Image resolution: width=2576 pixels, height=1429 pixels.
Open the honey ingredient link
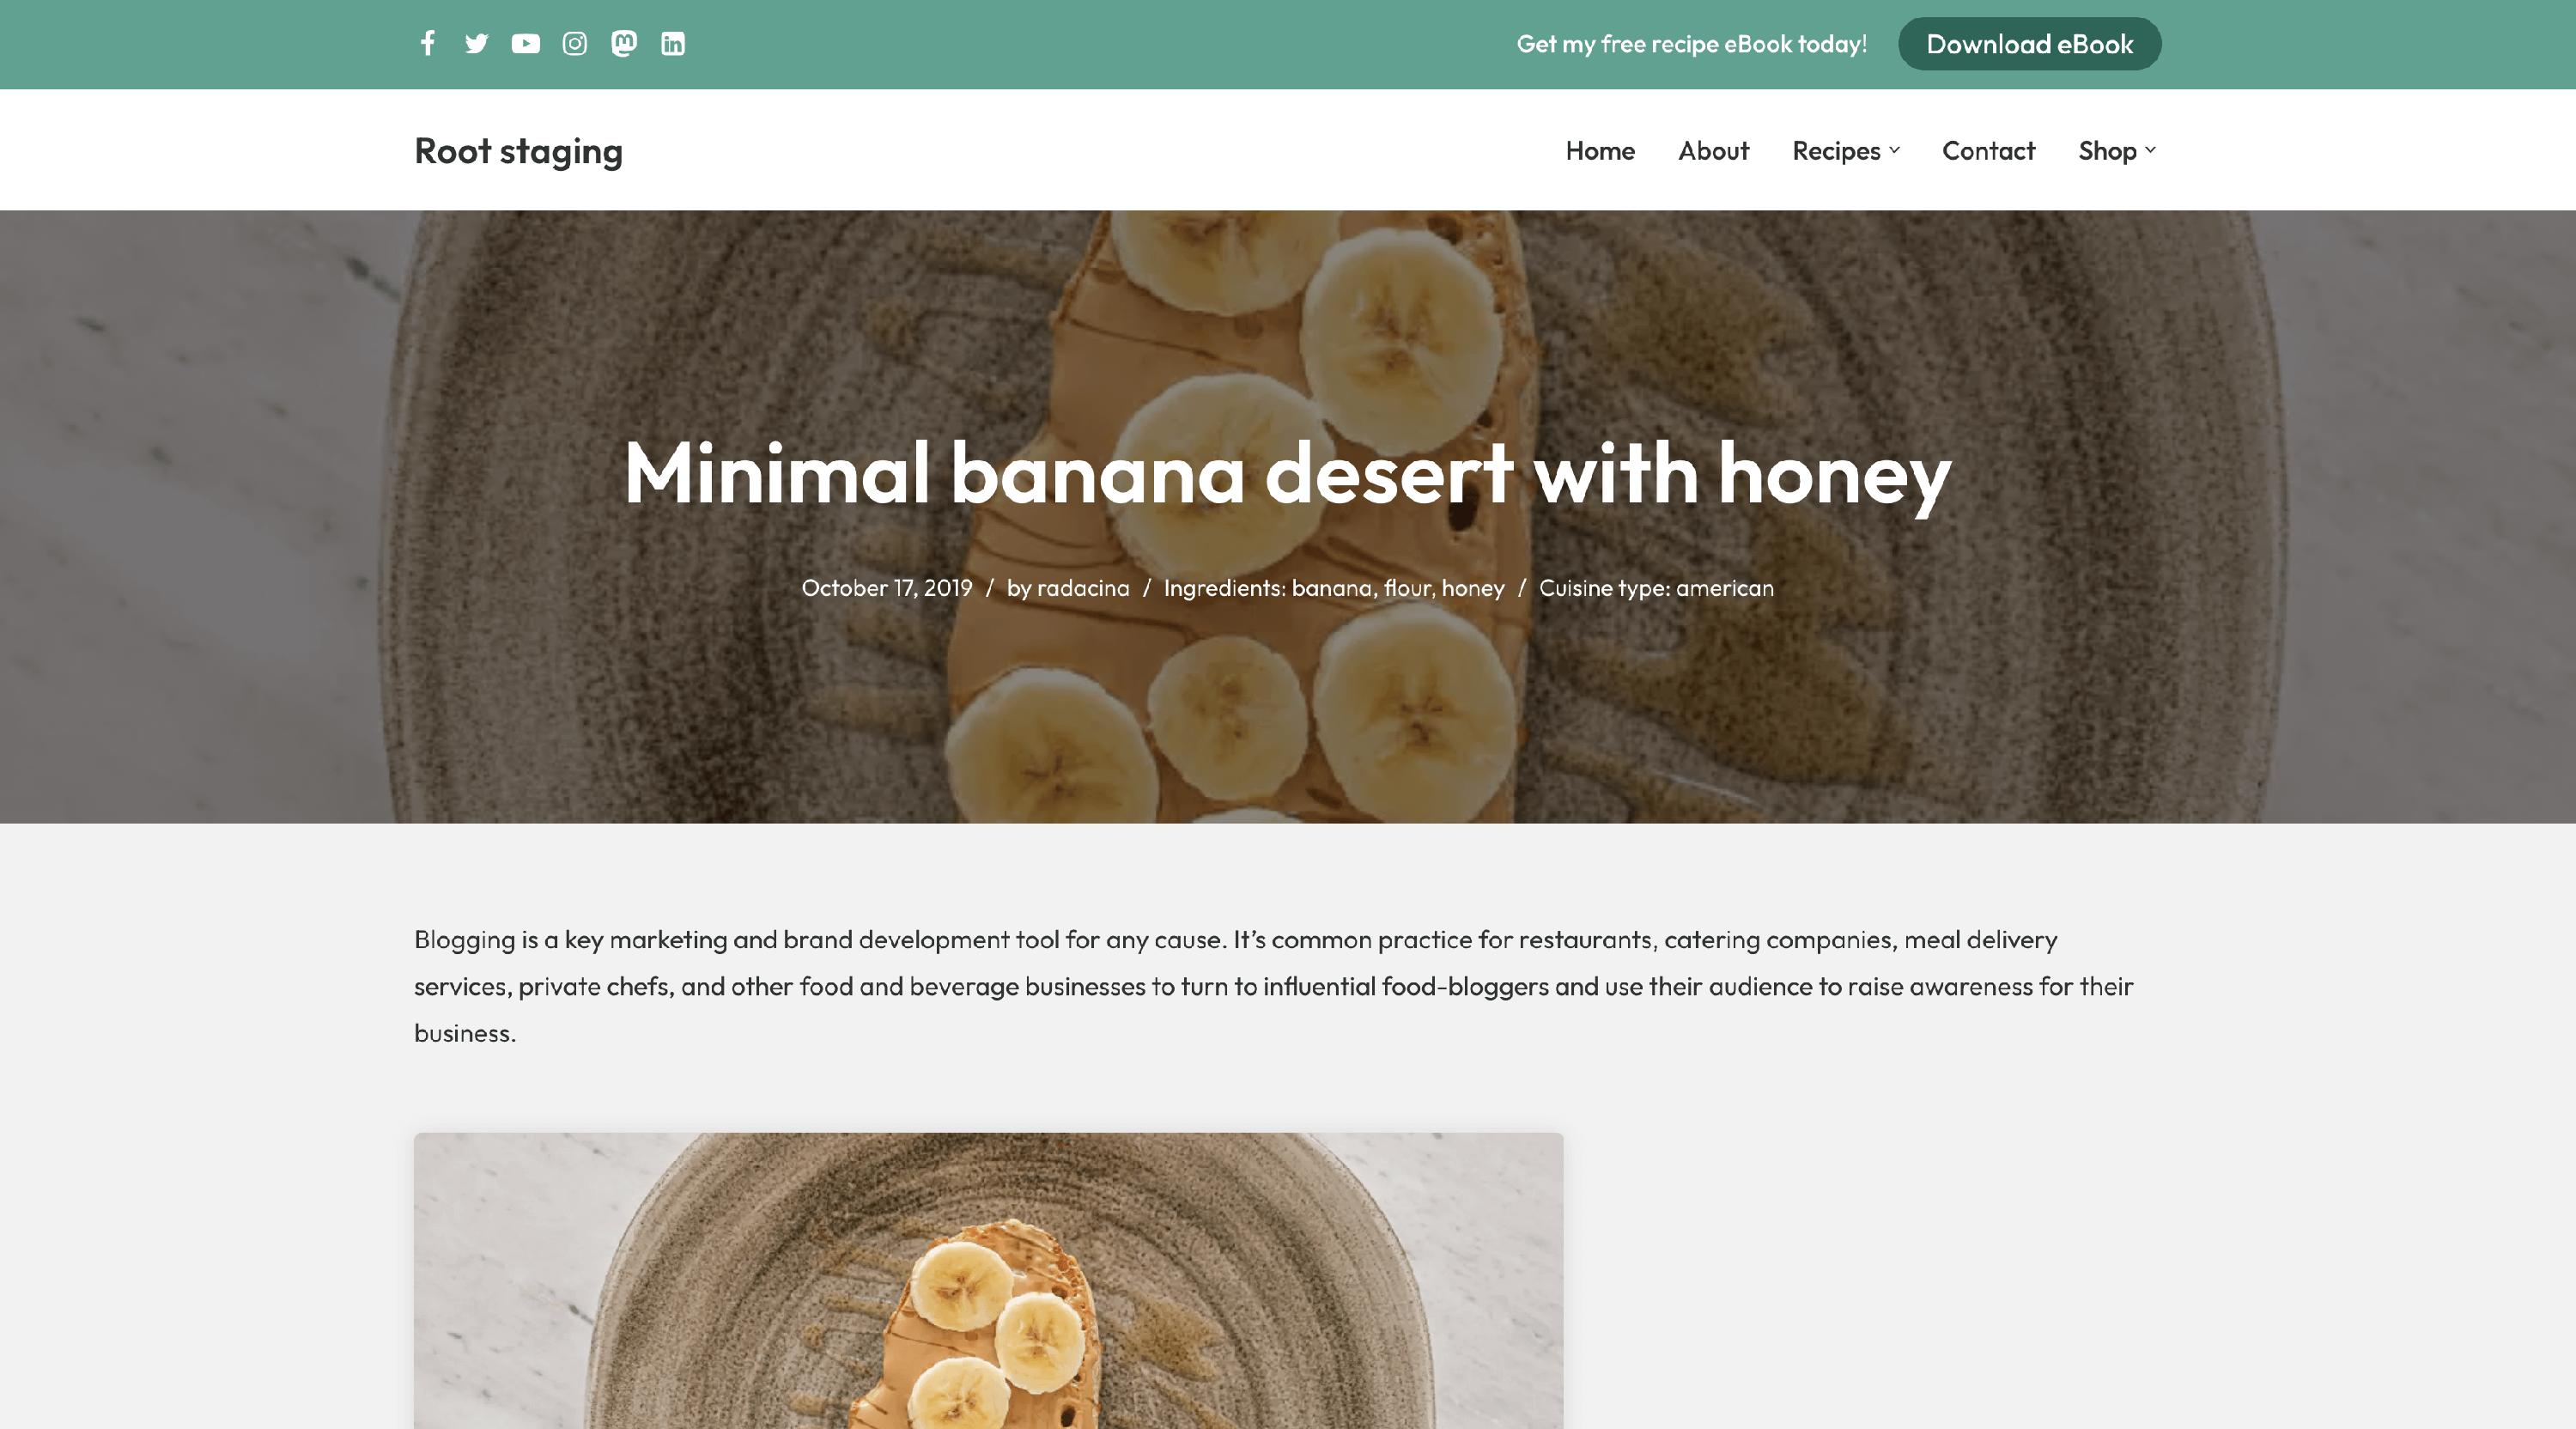1472,588
